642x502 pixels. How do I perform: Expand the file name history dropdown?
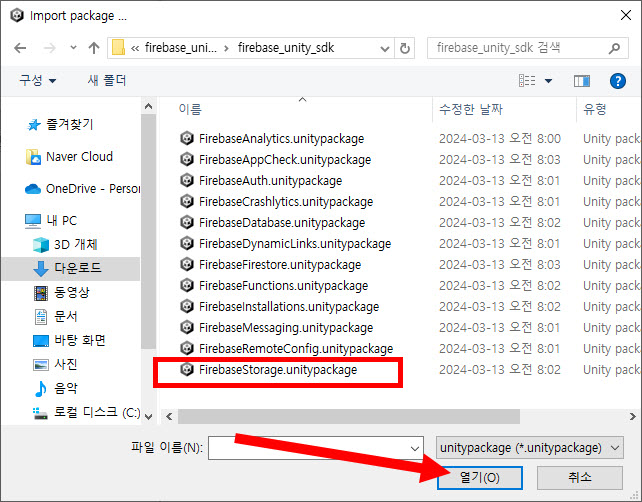[415, 448]
